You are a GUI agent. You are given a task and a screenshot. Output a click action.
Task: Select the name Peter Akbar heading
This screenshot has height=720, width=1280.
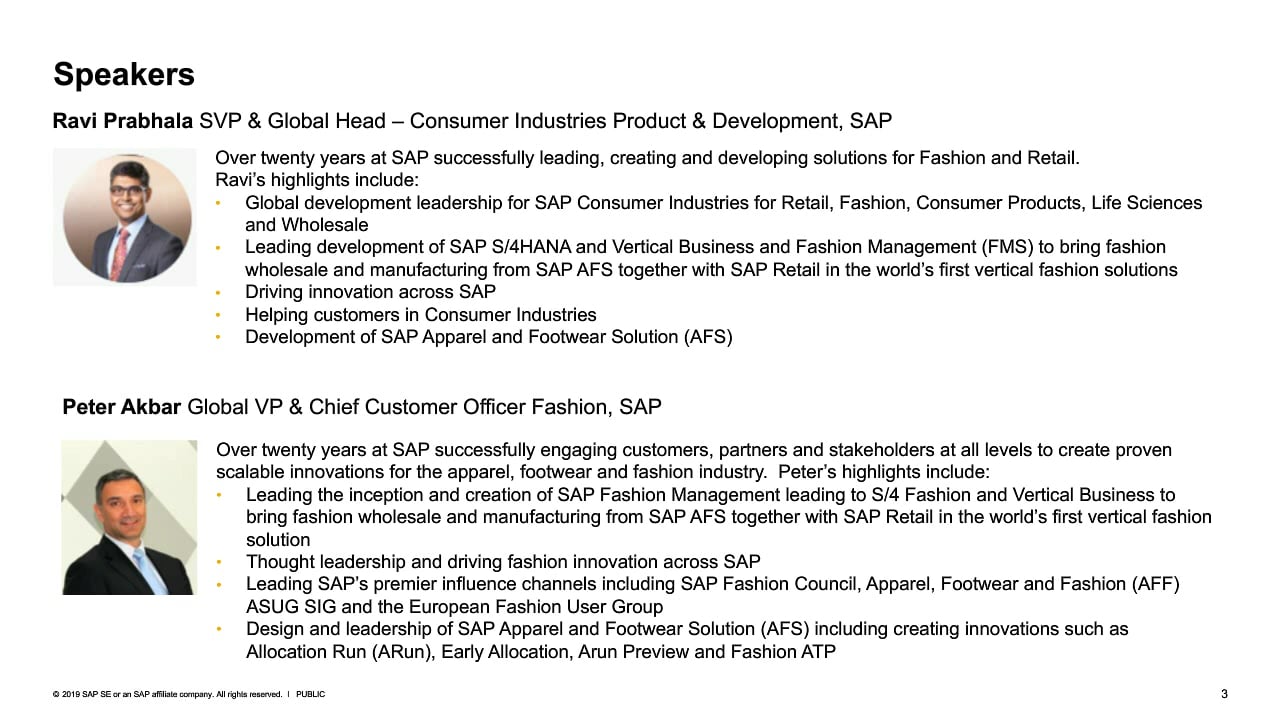point(122,407)
